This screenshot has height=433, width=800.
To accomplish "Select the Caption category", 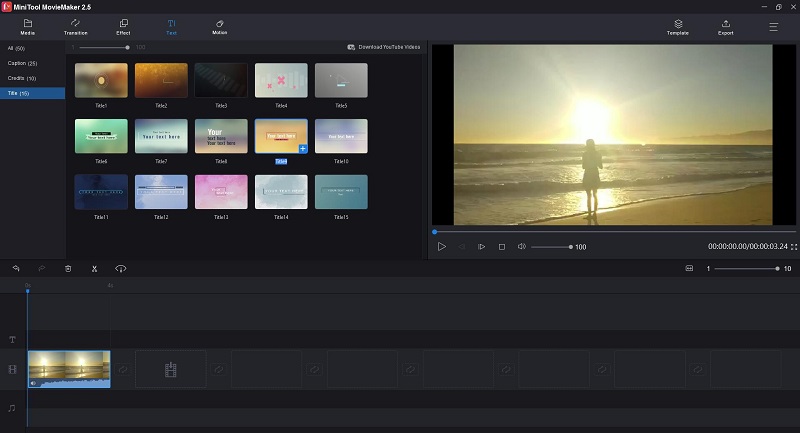I will (22, 63).
